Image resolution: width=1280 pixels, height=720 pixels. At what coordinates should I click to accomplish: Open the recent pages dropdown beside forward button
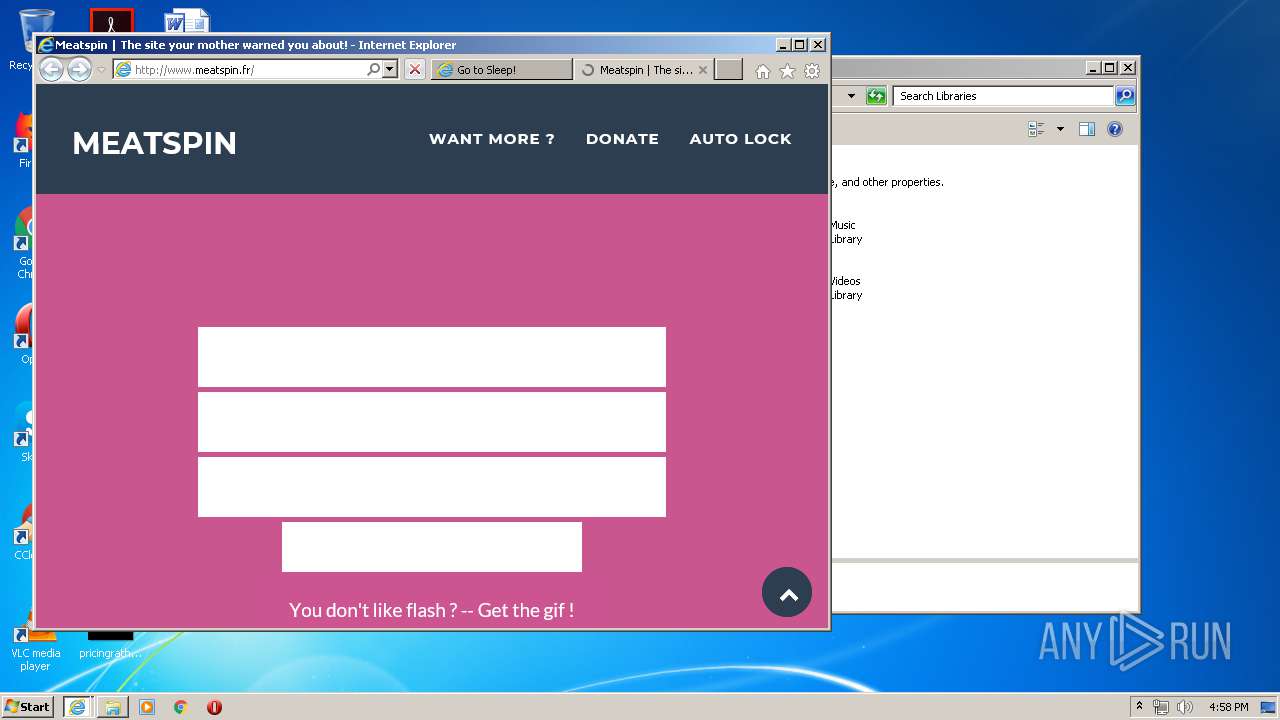101,70
